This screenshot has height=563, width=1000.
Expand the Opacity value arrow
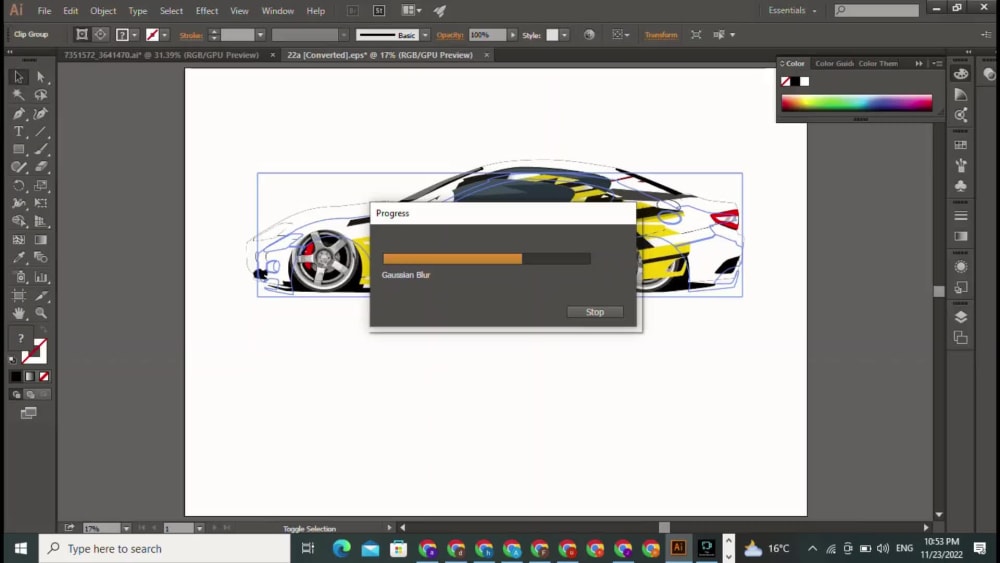[x=512, y=35]
